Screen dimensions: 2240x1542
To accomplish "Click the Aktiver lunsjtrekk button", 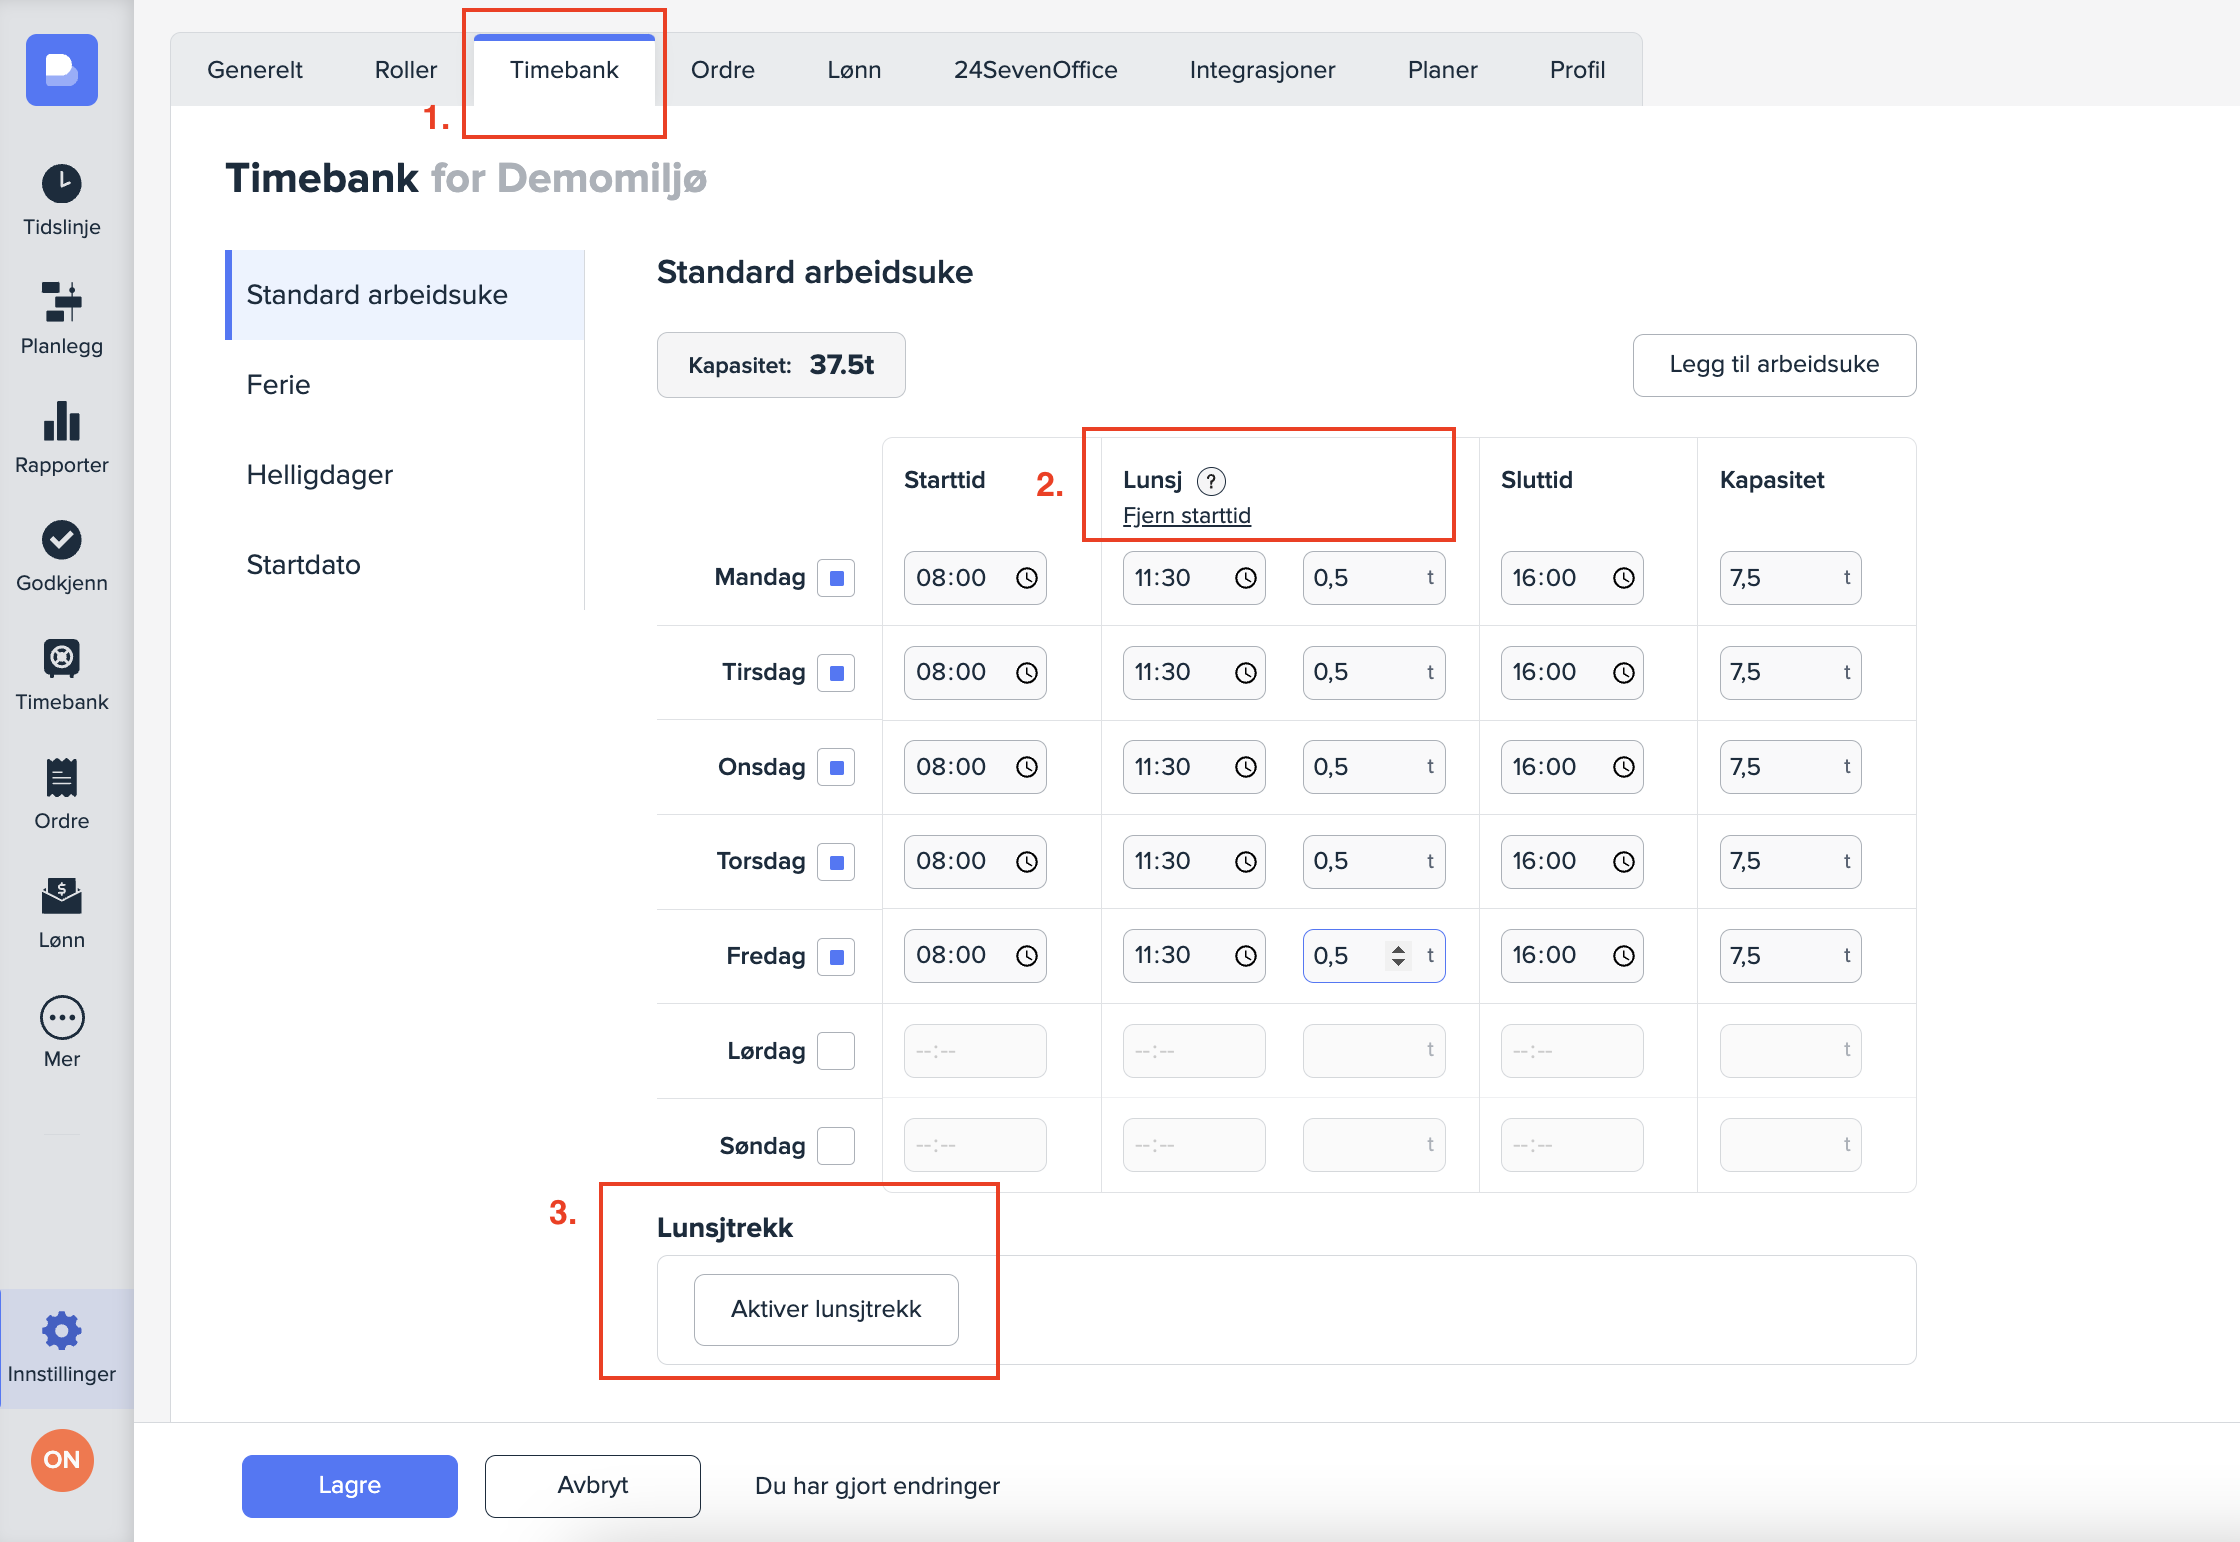I will 826,1309.
